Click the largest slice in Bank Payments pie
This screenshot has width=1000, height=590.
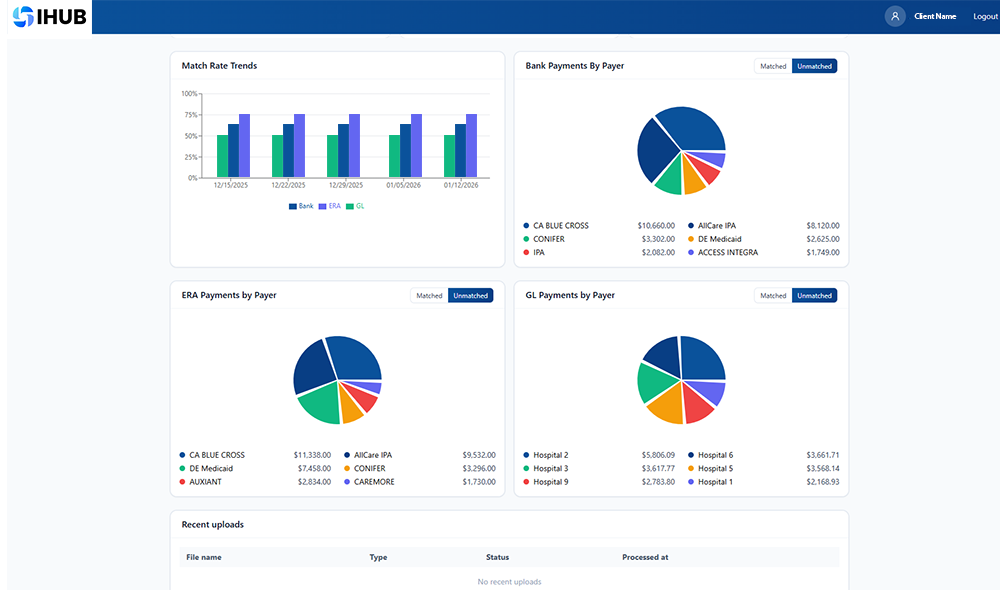coord(695,128)
